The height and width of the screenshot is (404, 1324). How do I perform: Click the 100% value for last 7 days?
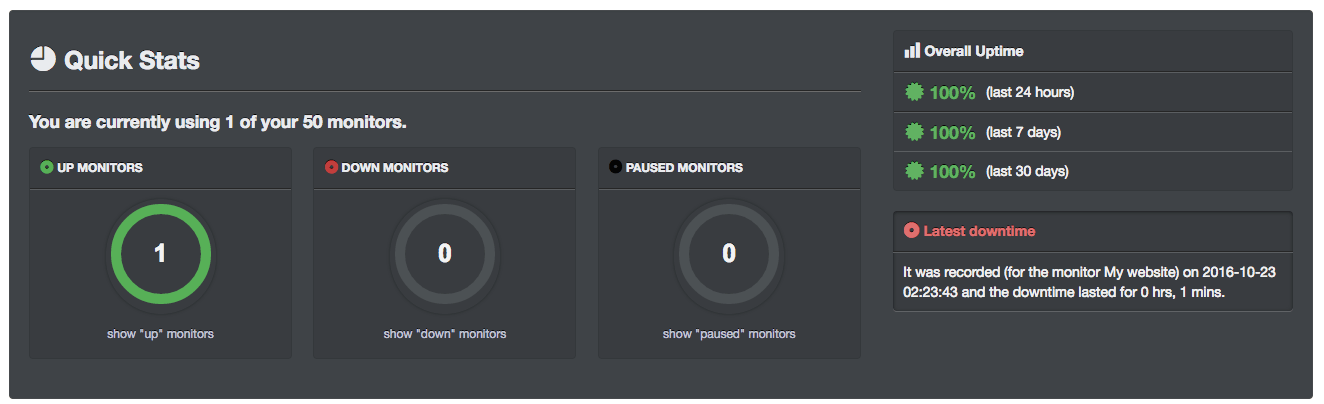tap(952, 132)
